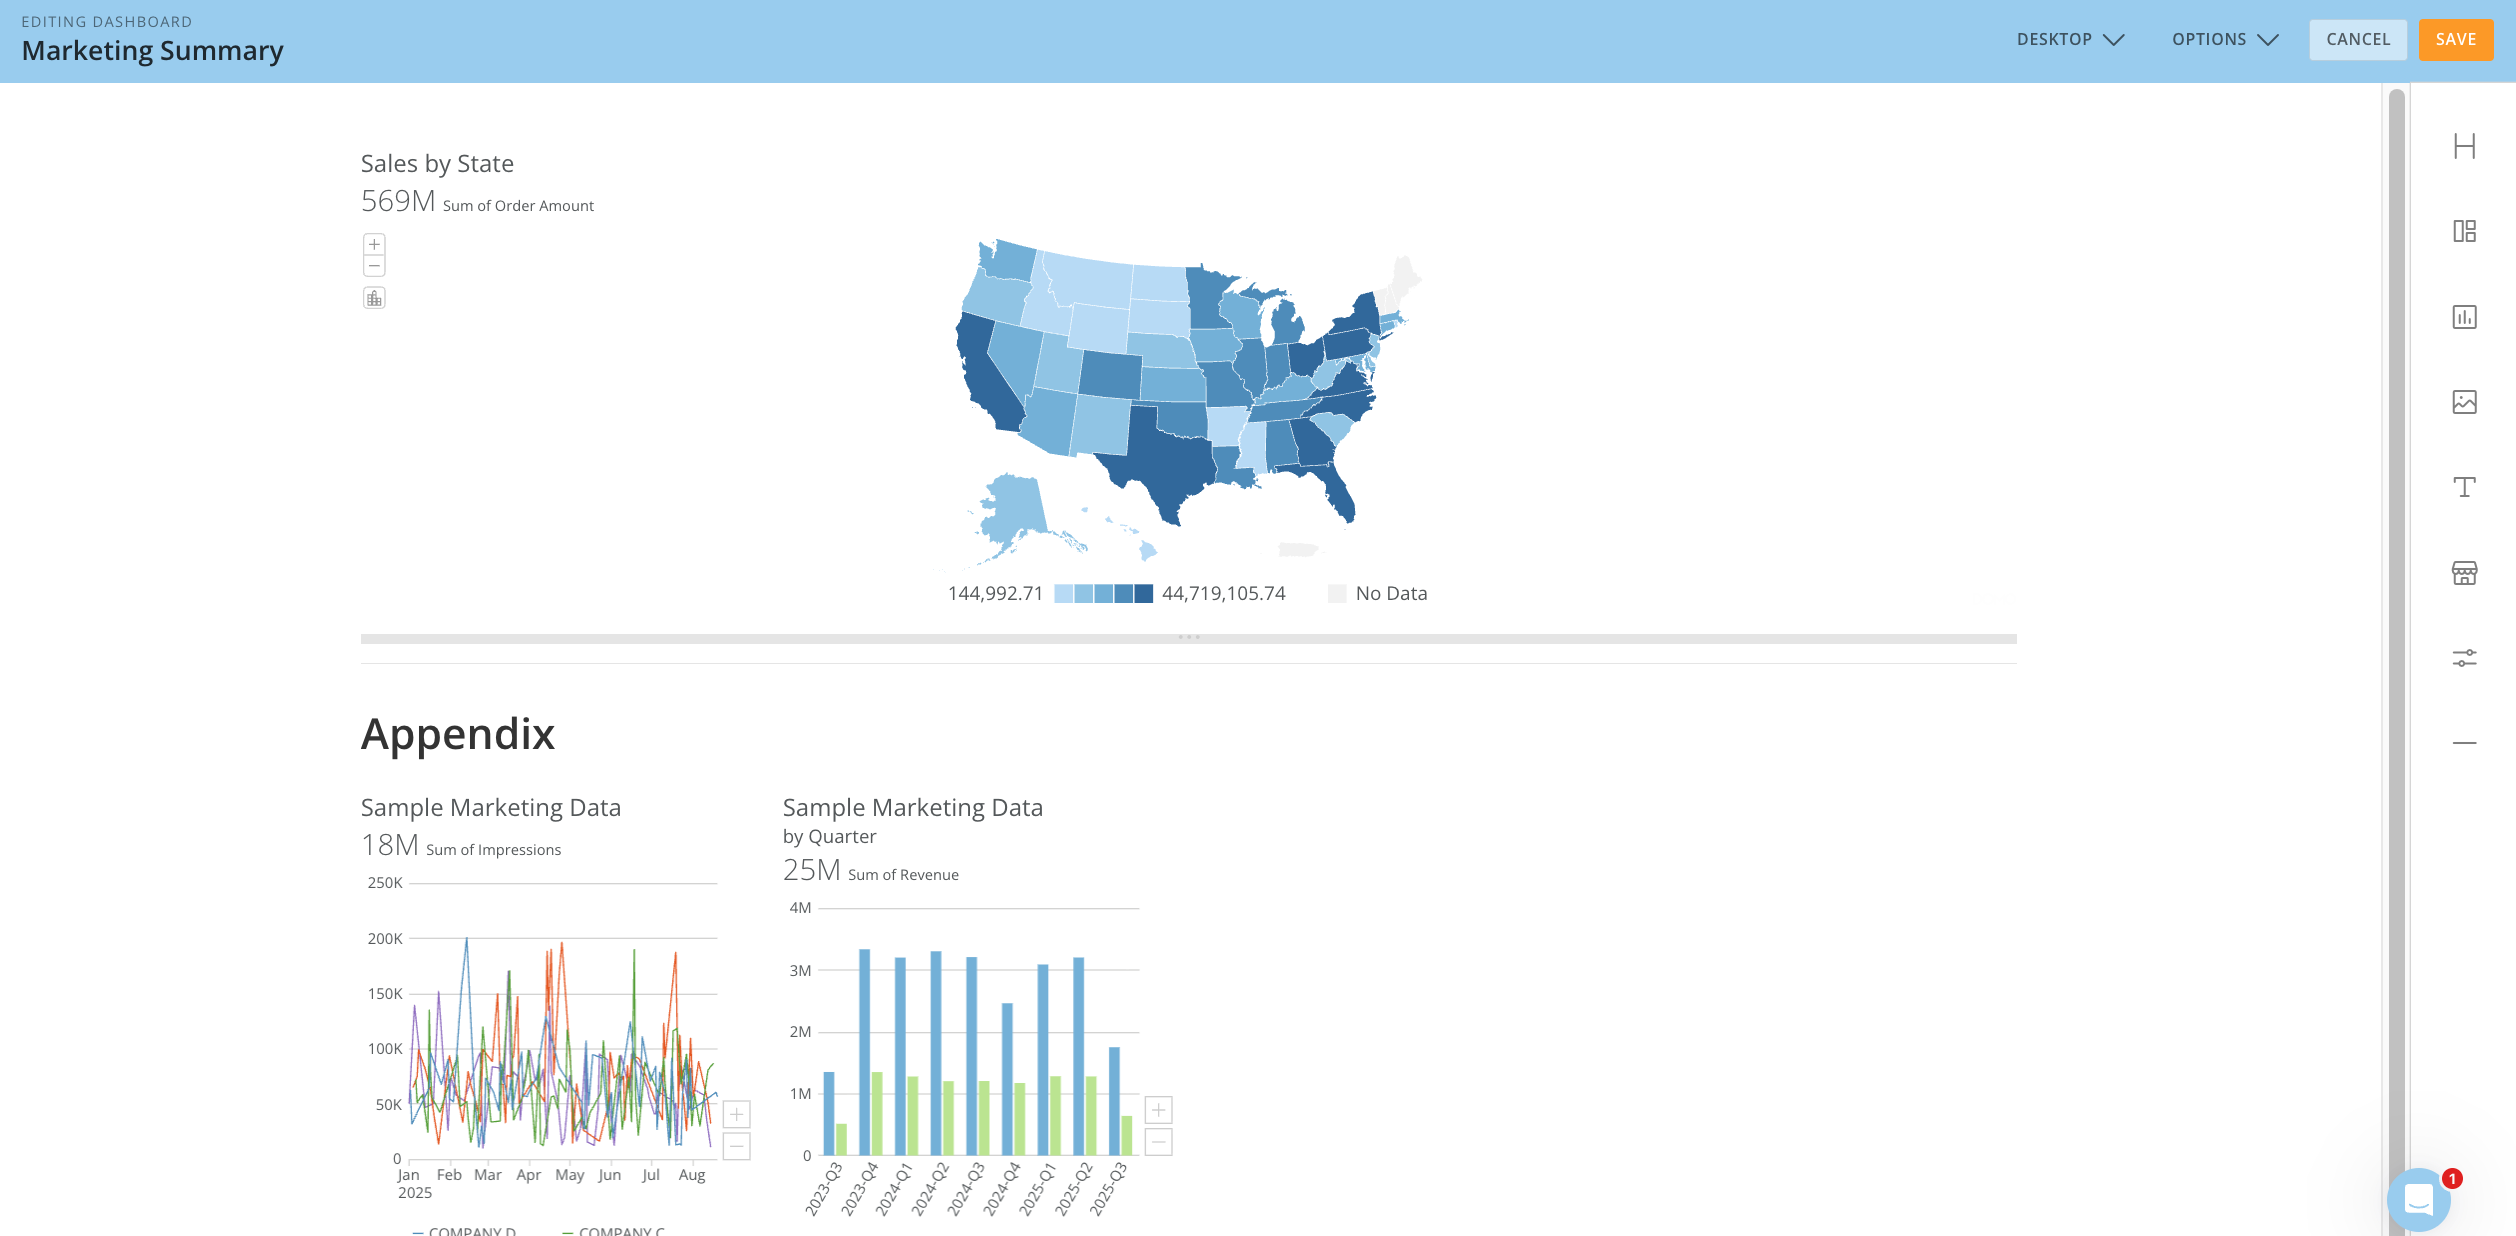Insert an image using the picture icon
The image size is (2516, 1236).
click(x=2464, y=402)
